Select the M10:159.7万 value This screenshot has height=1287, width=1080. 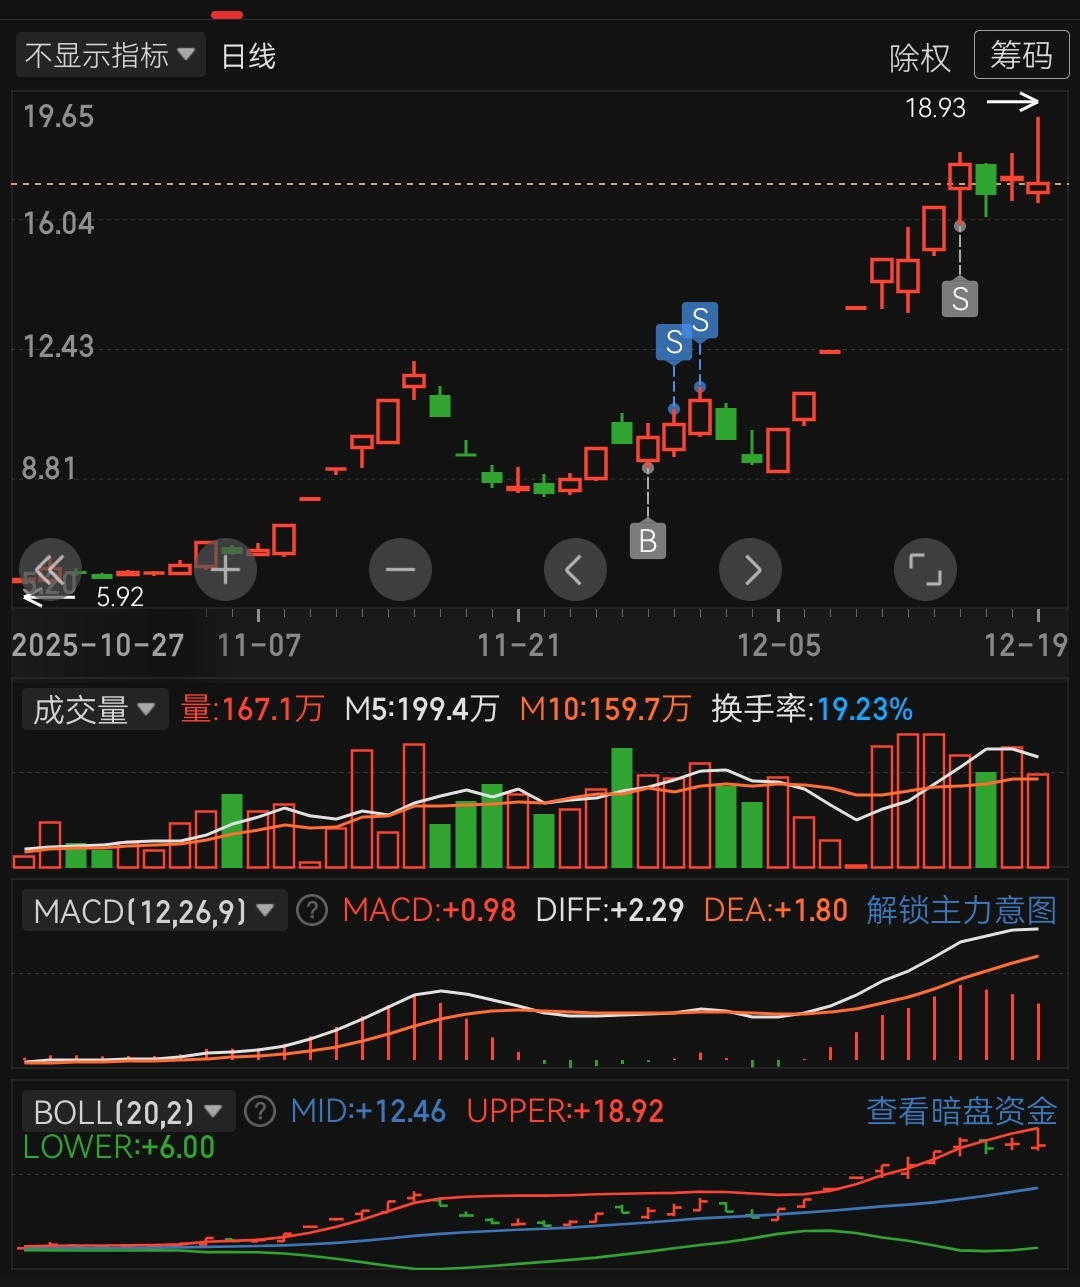coord(605,710)
